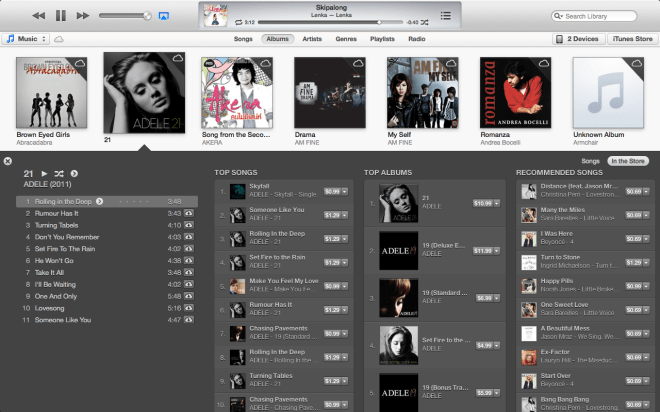The width and height of the screenshot is (660, 412).
Task: Toggle repeat in the now playing display
Action: pyautogui.click(x=238, y=21)
